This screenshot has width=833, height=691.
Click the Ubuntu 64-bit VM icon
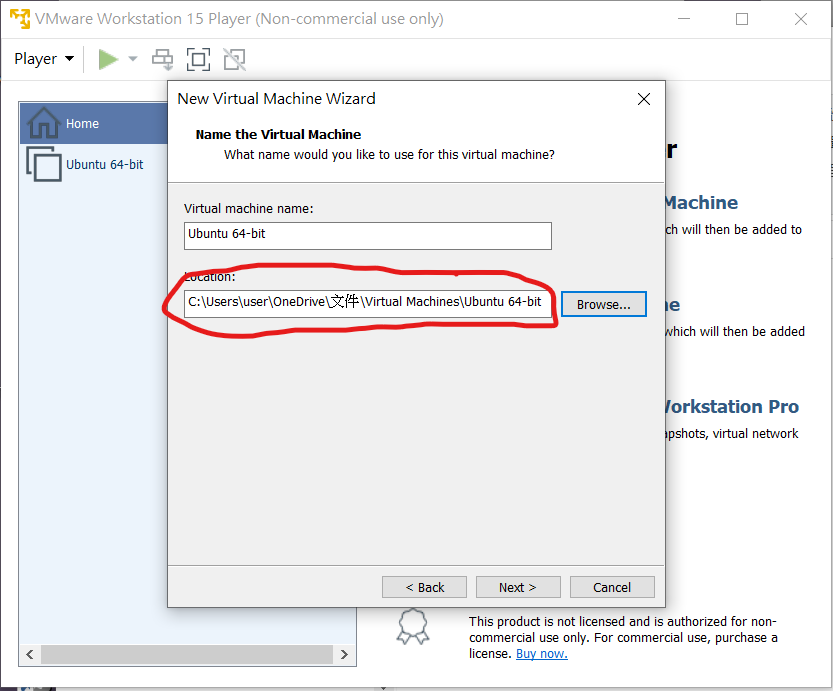tap(44, 164)
